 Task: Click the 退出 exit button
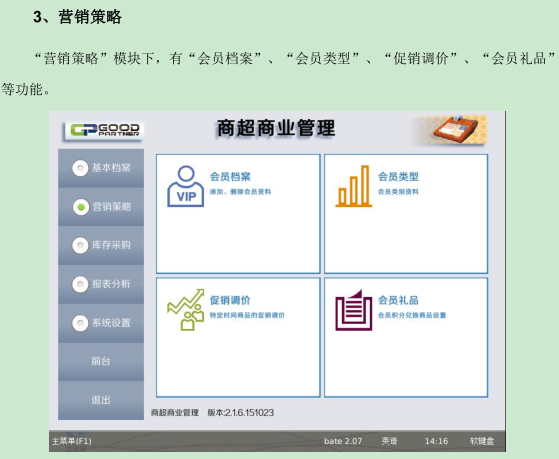click(x=101, y=400)
